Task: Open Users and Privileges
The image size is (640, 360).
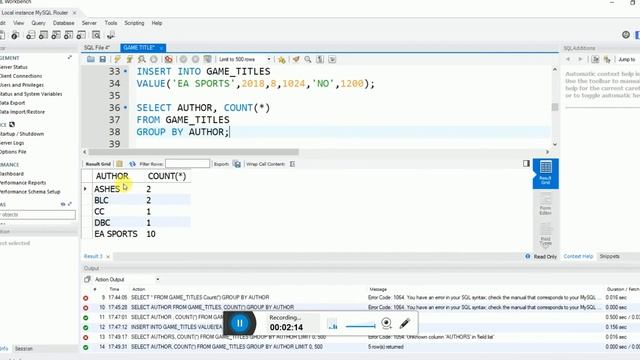Action: point(22,85)
